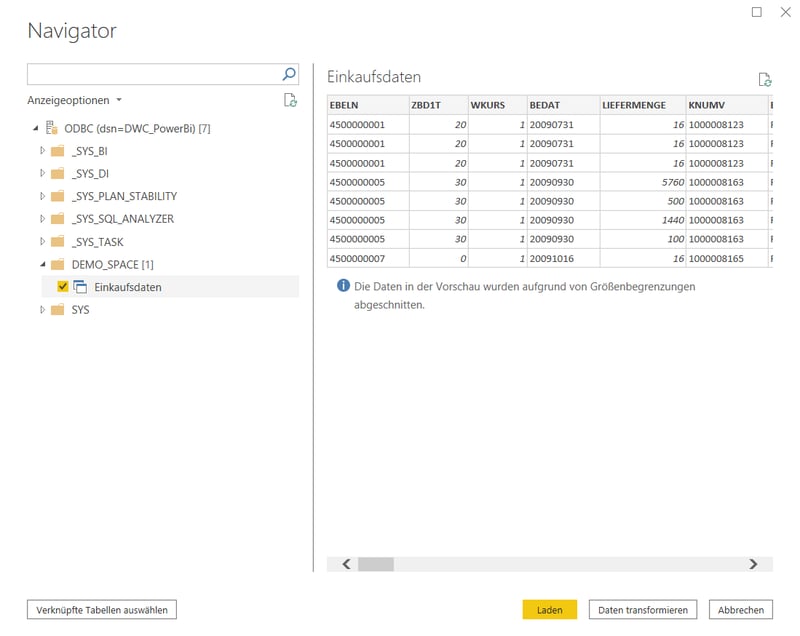This screenshot has width=800, height=636.
Task: Click the LIEFERMENGE column header
Action: (x=643, y=105)
